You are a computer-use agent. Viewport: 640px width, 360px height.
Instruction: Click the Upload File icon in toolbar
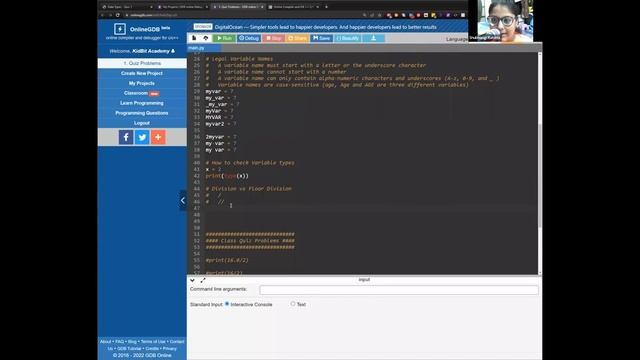[206, 38]
